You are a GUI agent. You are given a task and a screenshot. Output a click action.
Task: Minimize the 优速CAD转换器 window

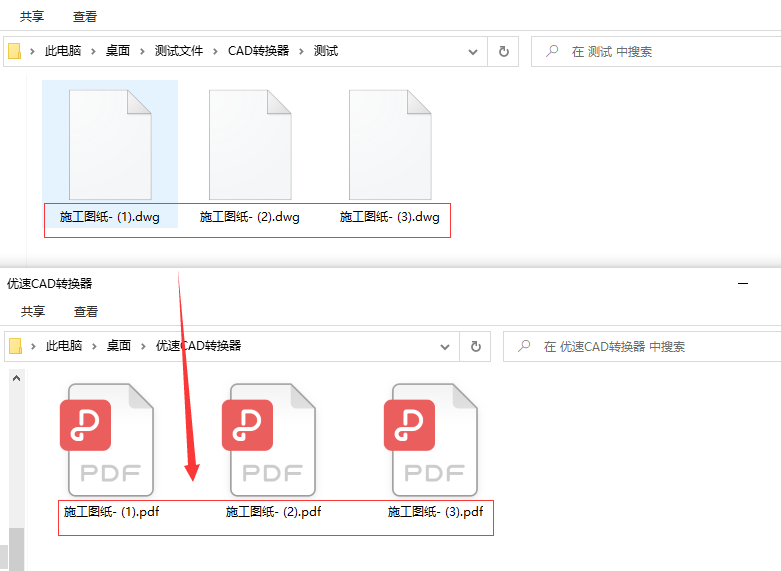pos(743,284)
